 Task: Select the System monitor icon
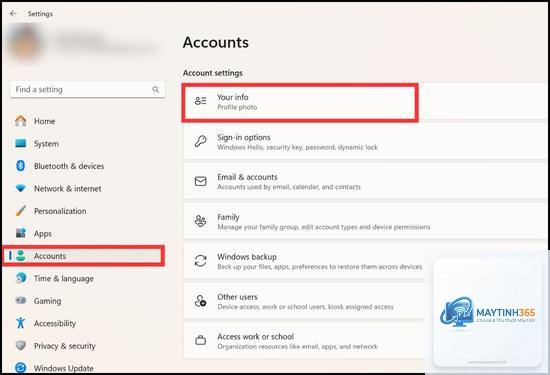click(x=21, y=143)
